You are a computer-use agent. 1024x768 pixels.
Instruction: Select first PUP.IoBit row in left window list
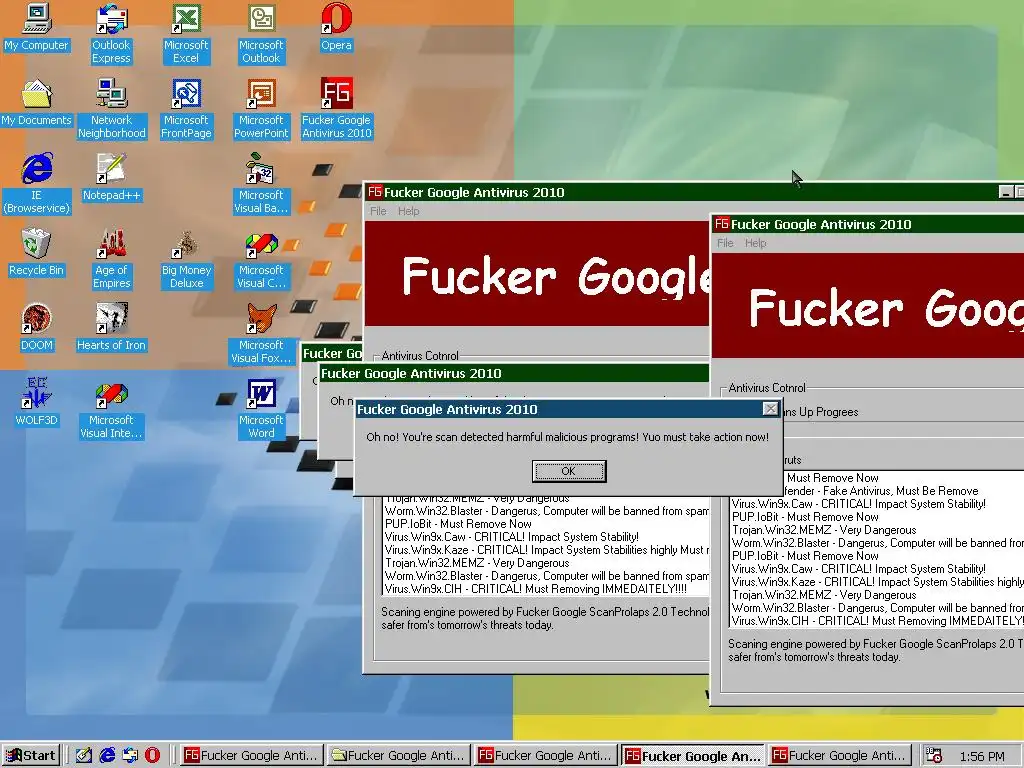point(546,524)
